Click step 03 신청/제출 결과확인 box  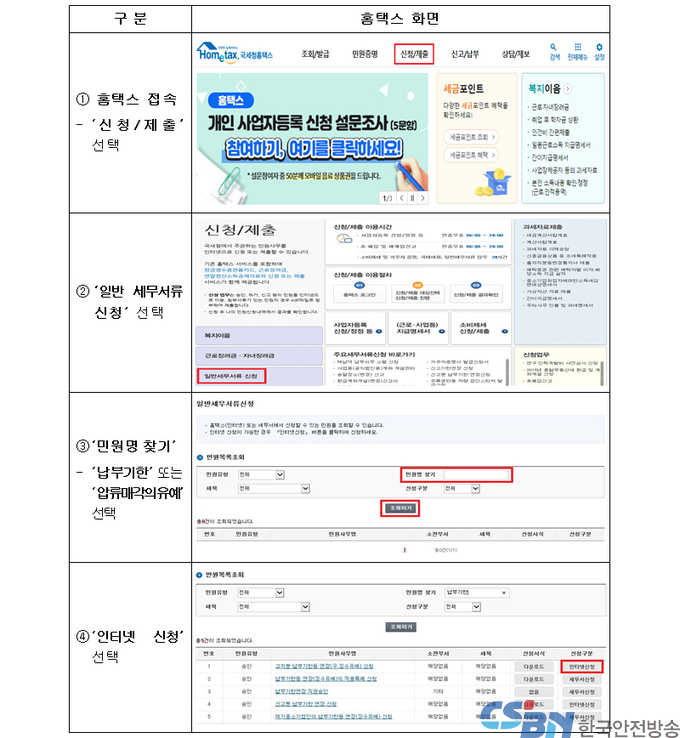pyautogui.click(x=476, y=294)
